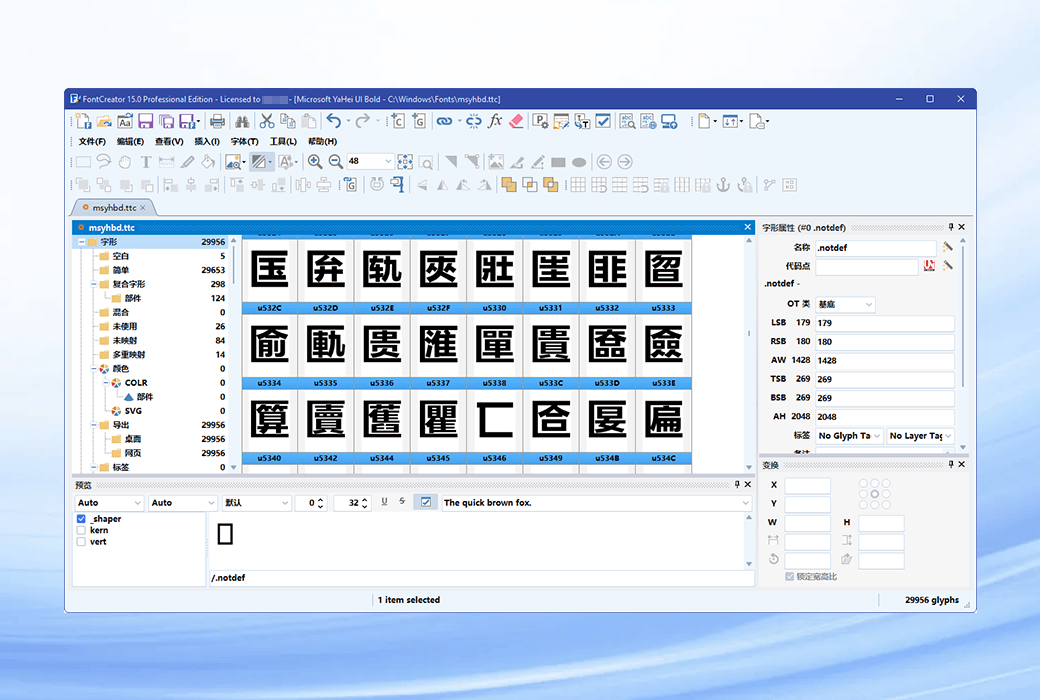The image size is (1040, 700).
Task: Enable the kern feature checkbox
Action: pyautogui.click(x=81, y=530)
